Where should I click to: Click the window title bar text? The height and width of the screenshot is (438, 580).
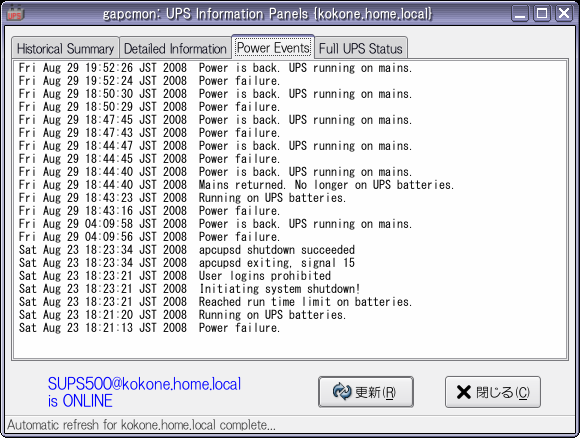coord(267,14)
